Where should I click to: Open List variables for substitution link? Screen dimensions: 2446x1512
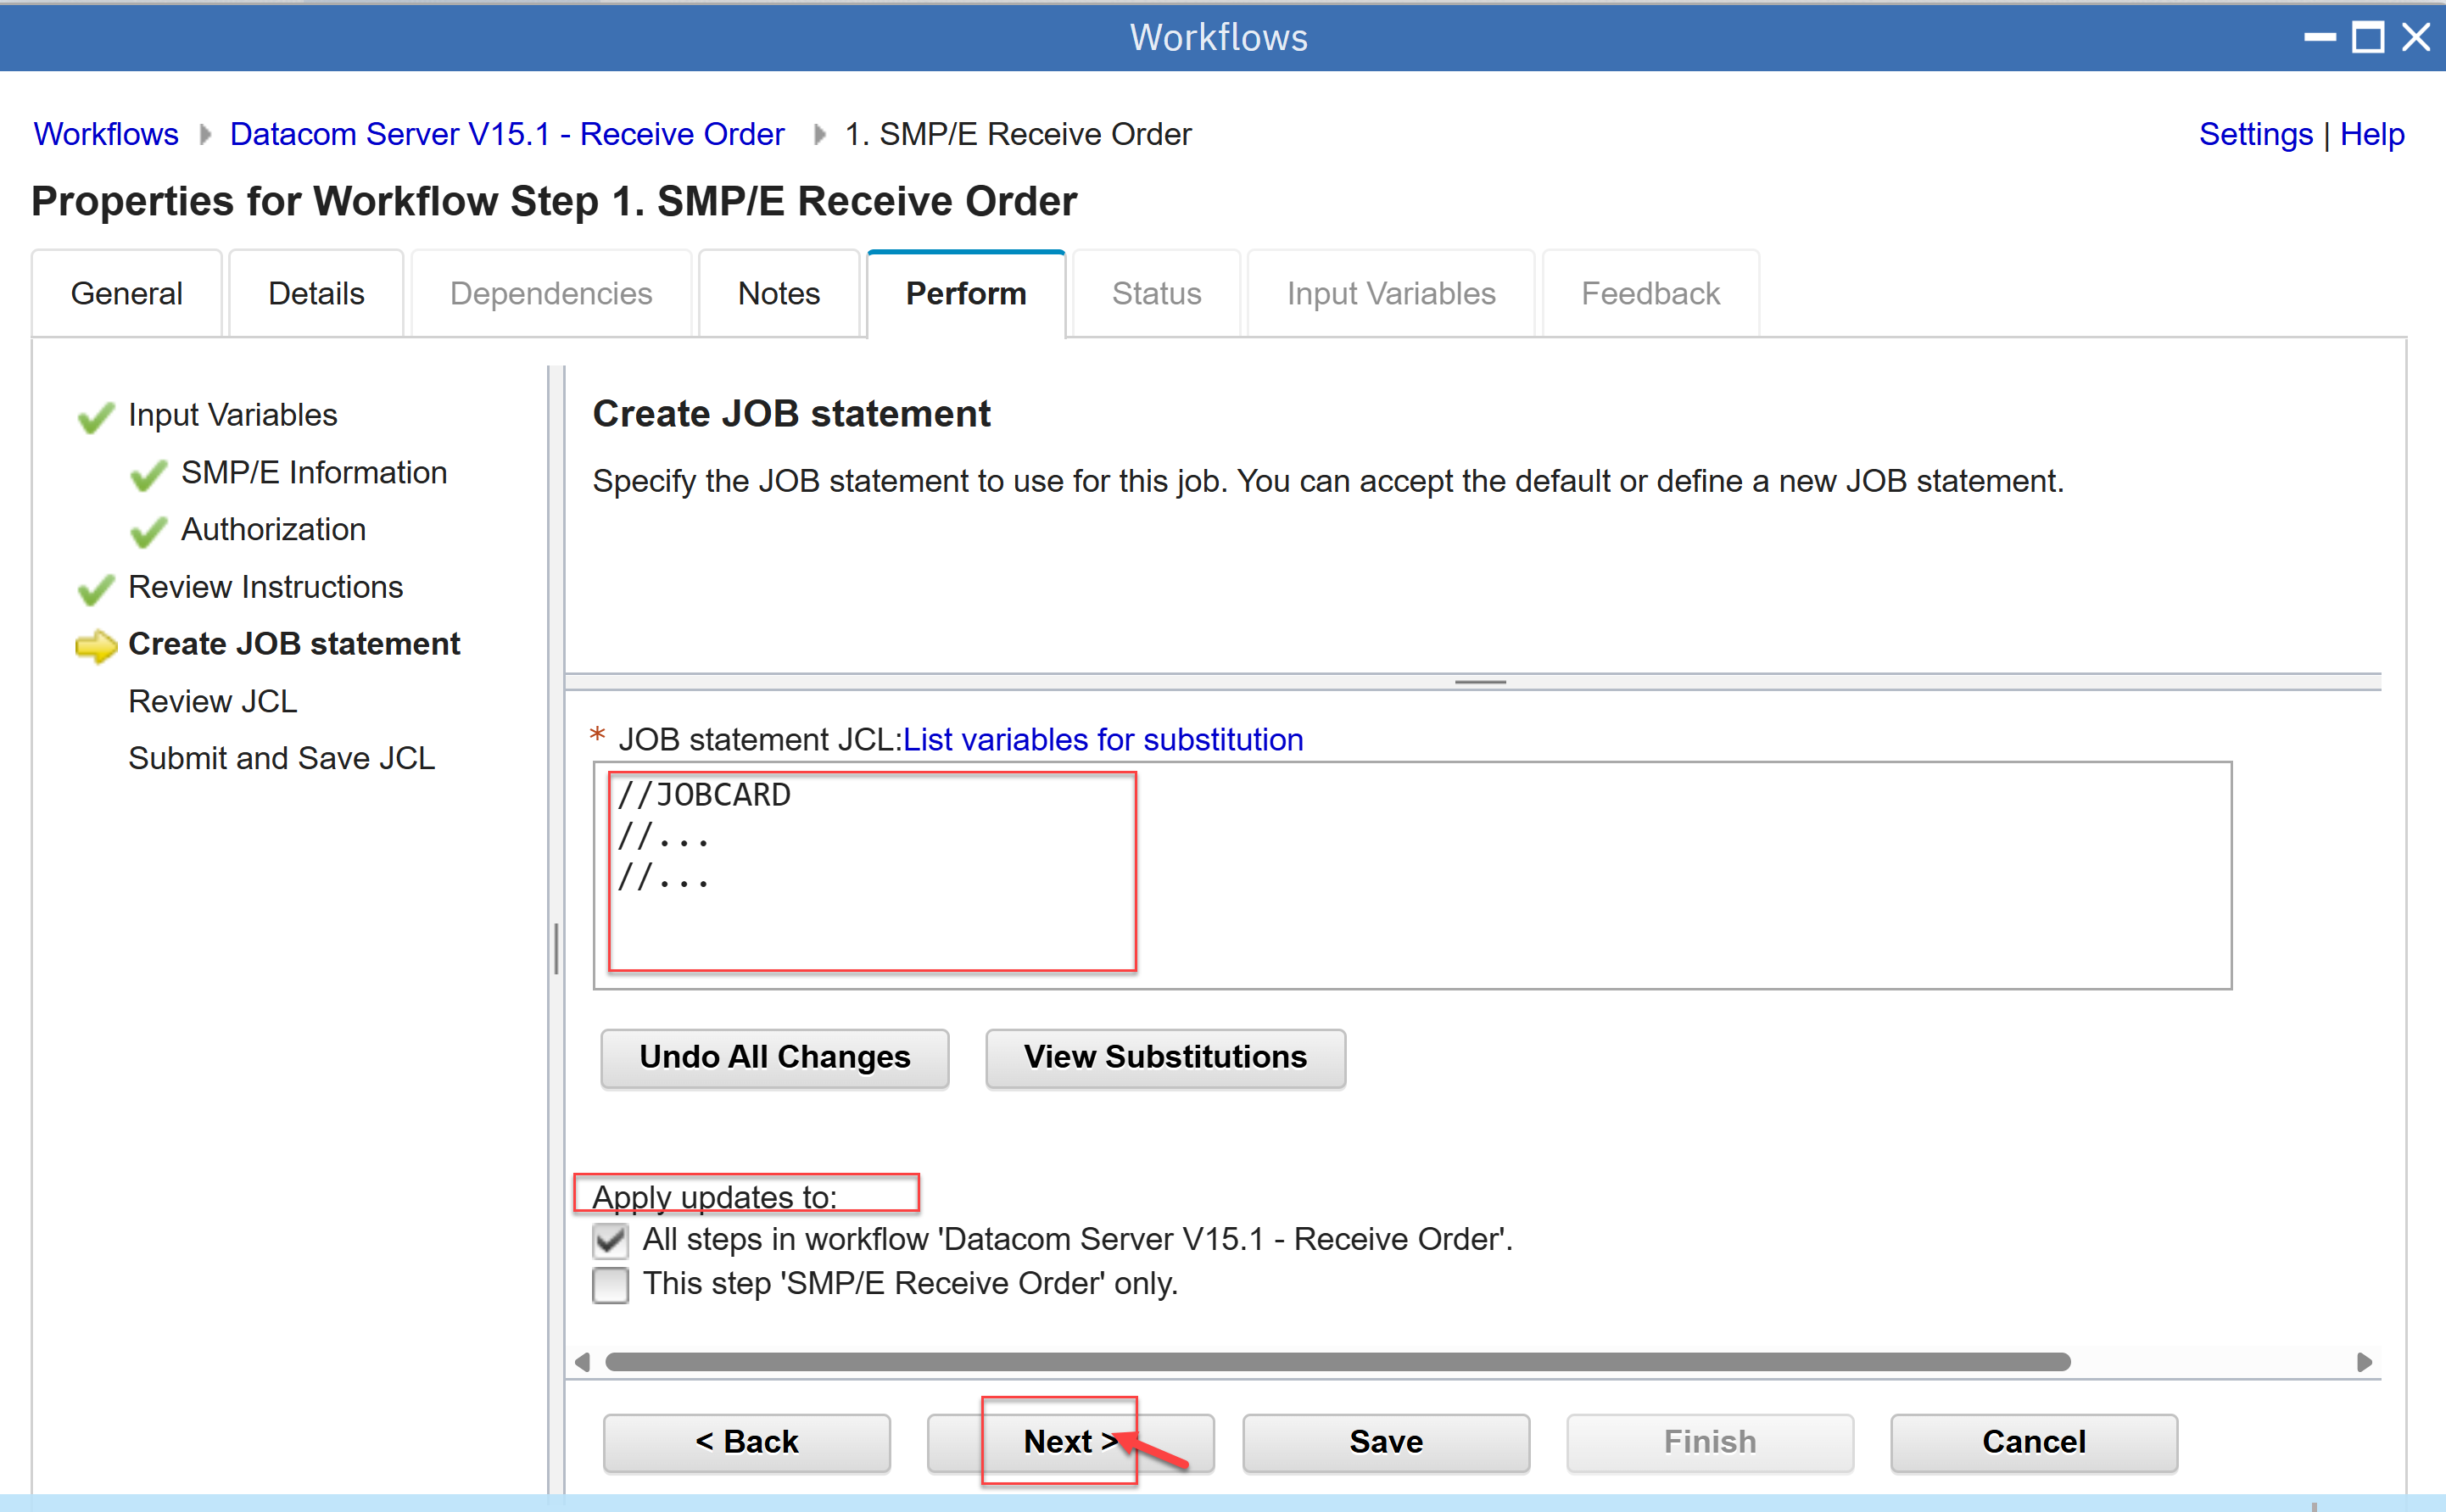pos(1103,740)
